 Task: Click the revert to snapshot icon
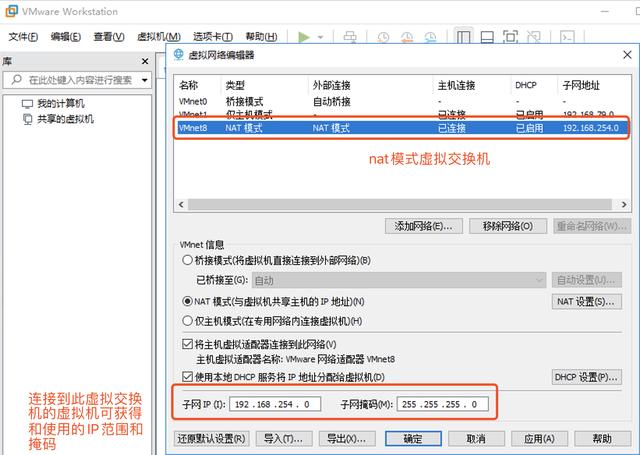(x=407, y=37)
